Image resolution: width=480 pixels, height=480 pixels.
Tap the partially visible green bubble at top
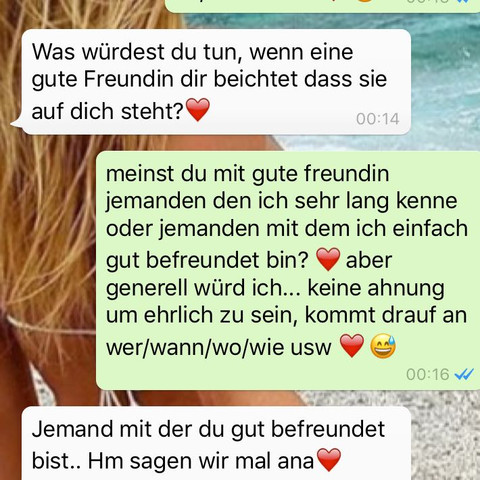click(323, 6)
